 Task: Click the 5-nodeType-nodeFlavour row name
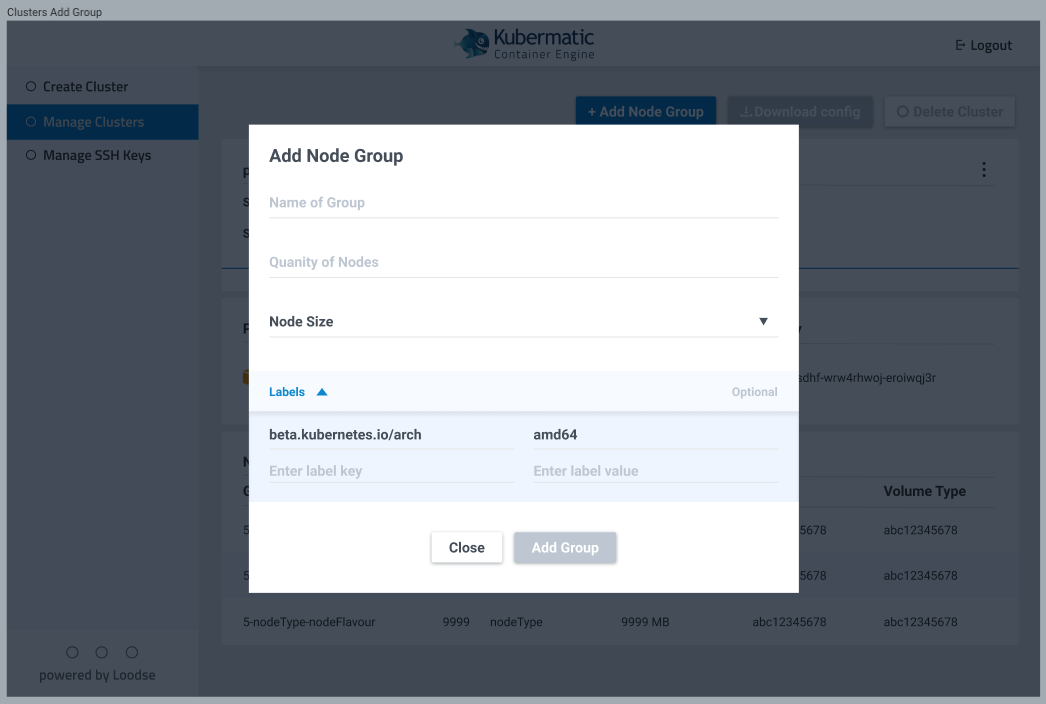(x=309, y=622)
